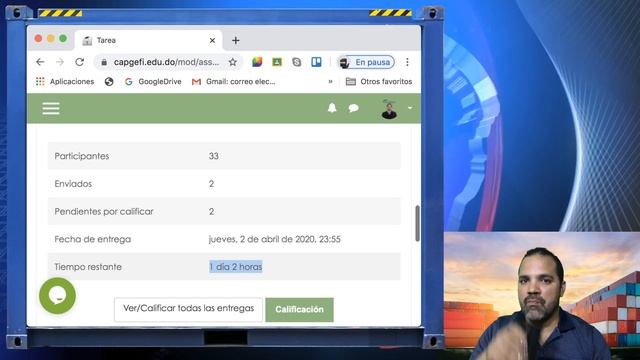
Task: Click the green classroom extension icon
Action: click(277, 62)
